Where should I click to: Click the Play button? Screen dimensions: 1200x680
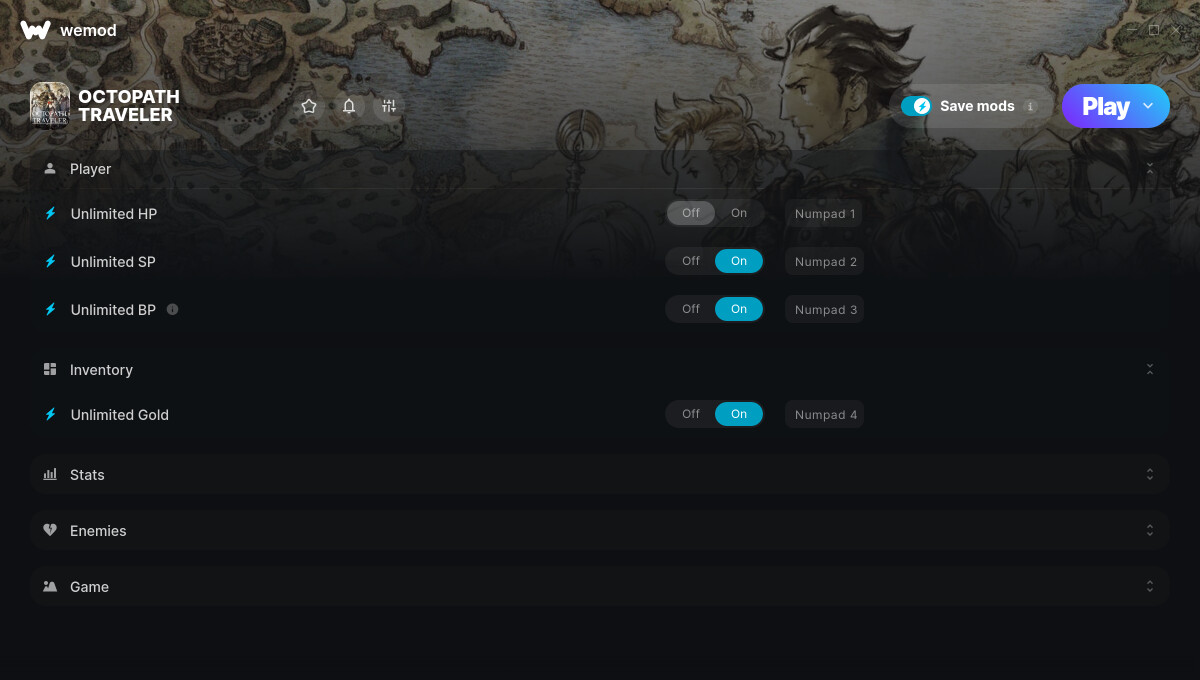(x=1105, y=106)
